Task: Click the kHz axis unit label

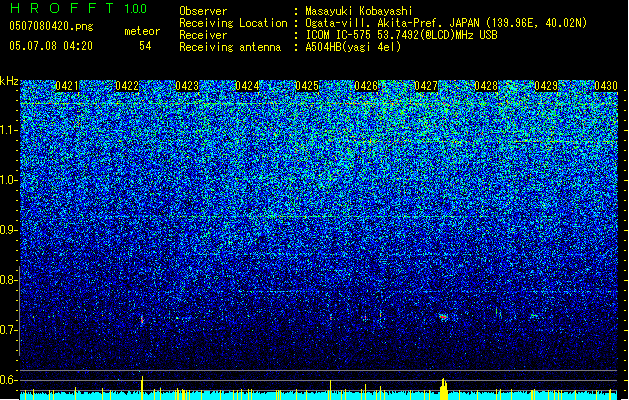Action: 9,81
